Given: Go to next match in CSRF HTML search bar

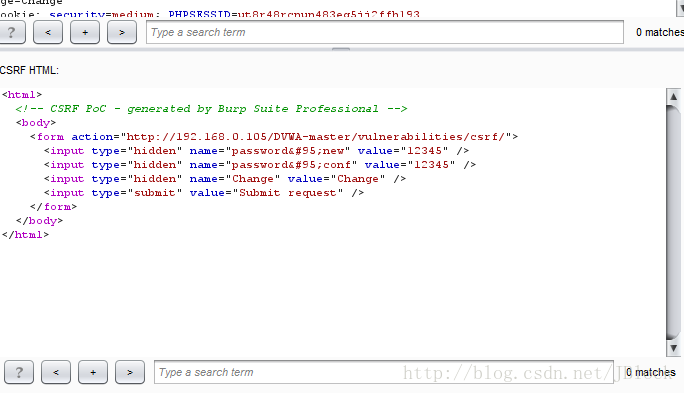Looking at the screenshot, I should (x=130, y=372).
